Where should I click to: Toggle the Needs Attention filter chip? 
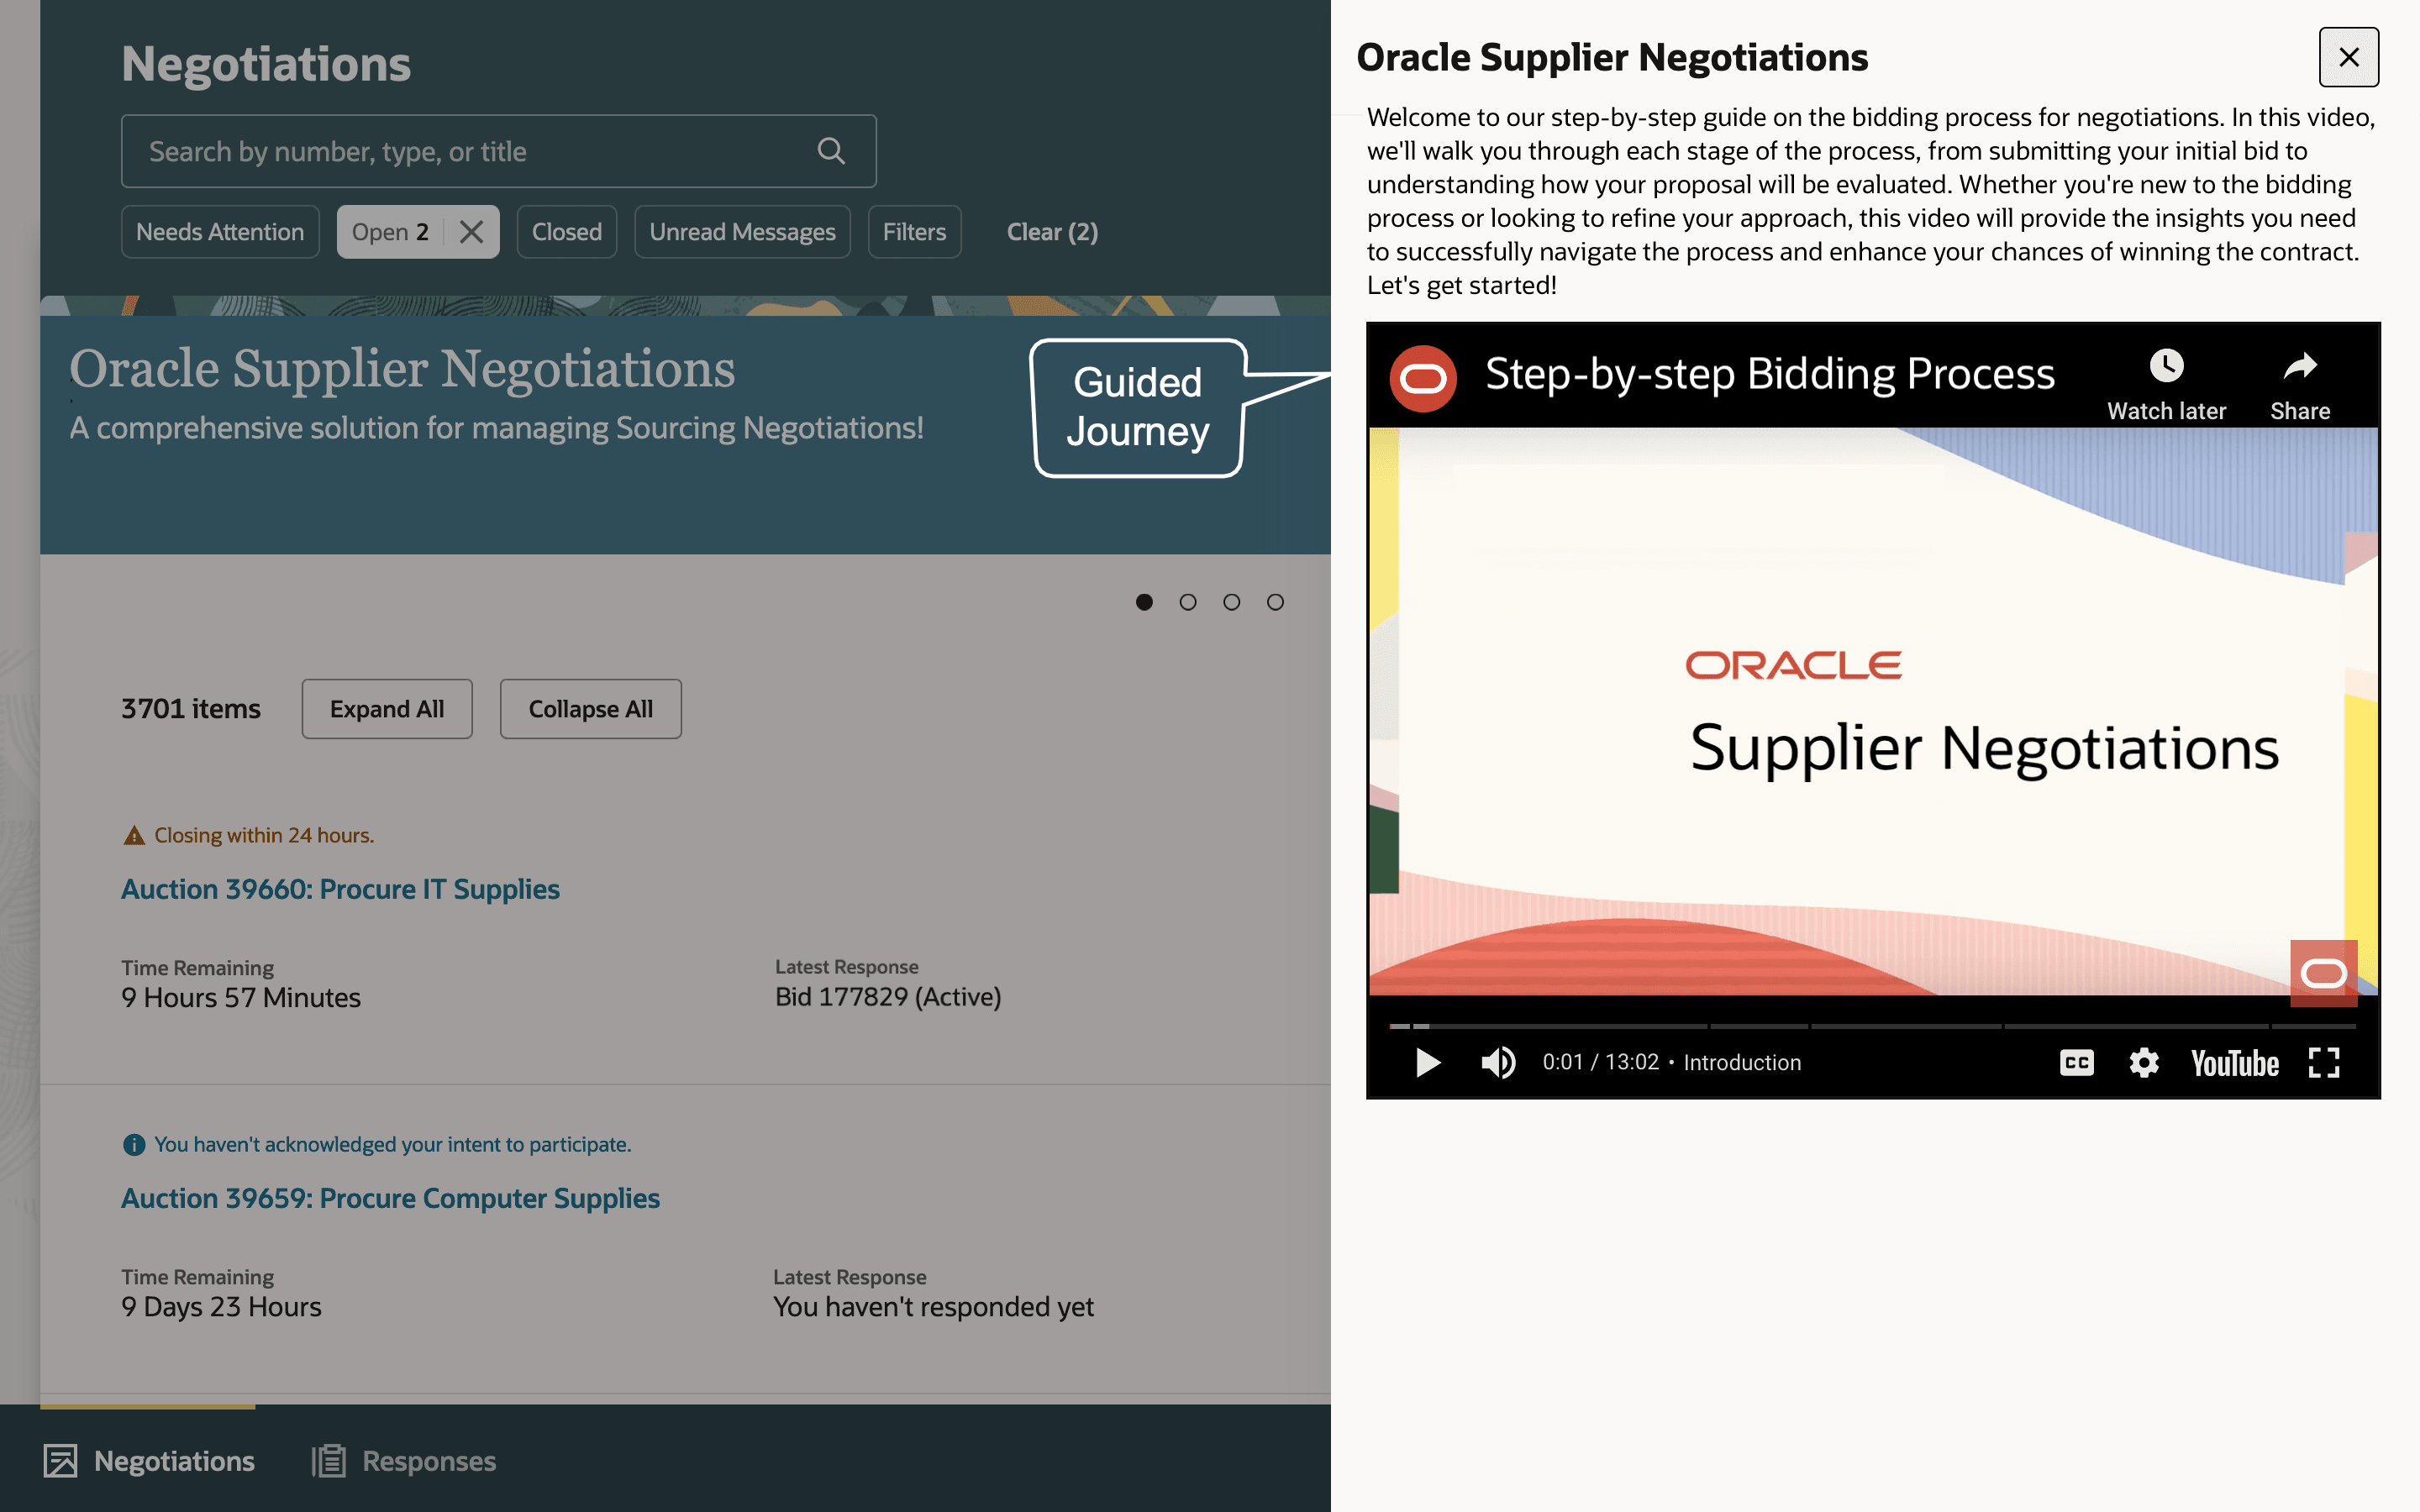(220, 232)
